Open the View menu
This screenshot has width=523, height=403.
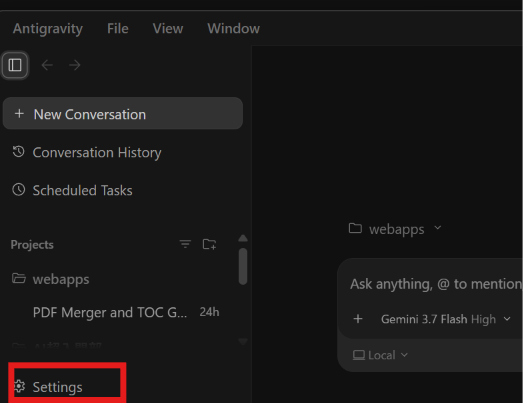168,29
